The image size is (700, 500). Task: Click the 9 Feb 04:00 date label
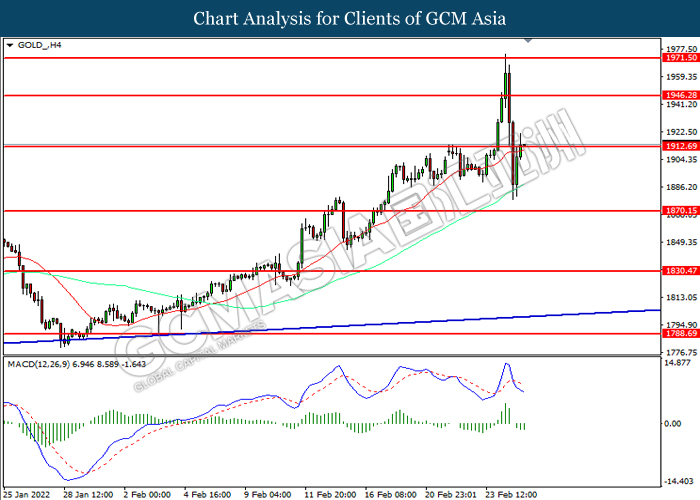tap(267, 495)
